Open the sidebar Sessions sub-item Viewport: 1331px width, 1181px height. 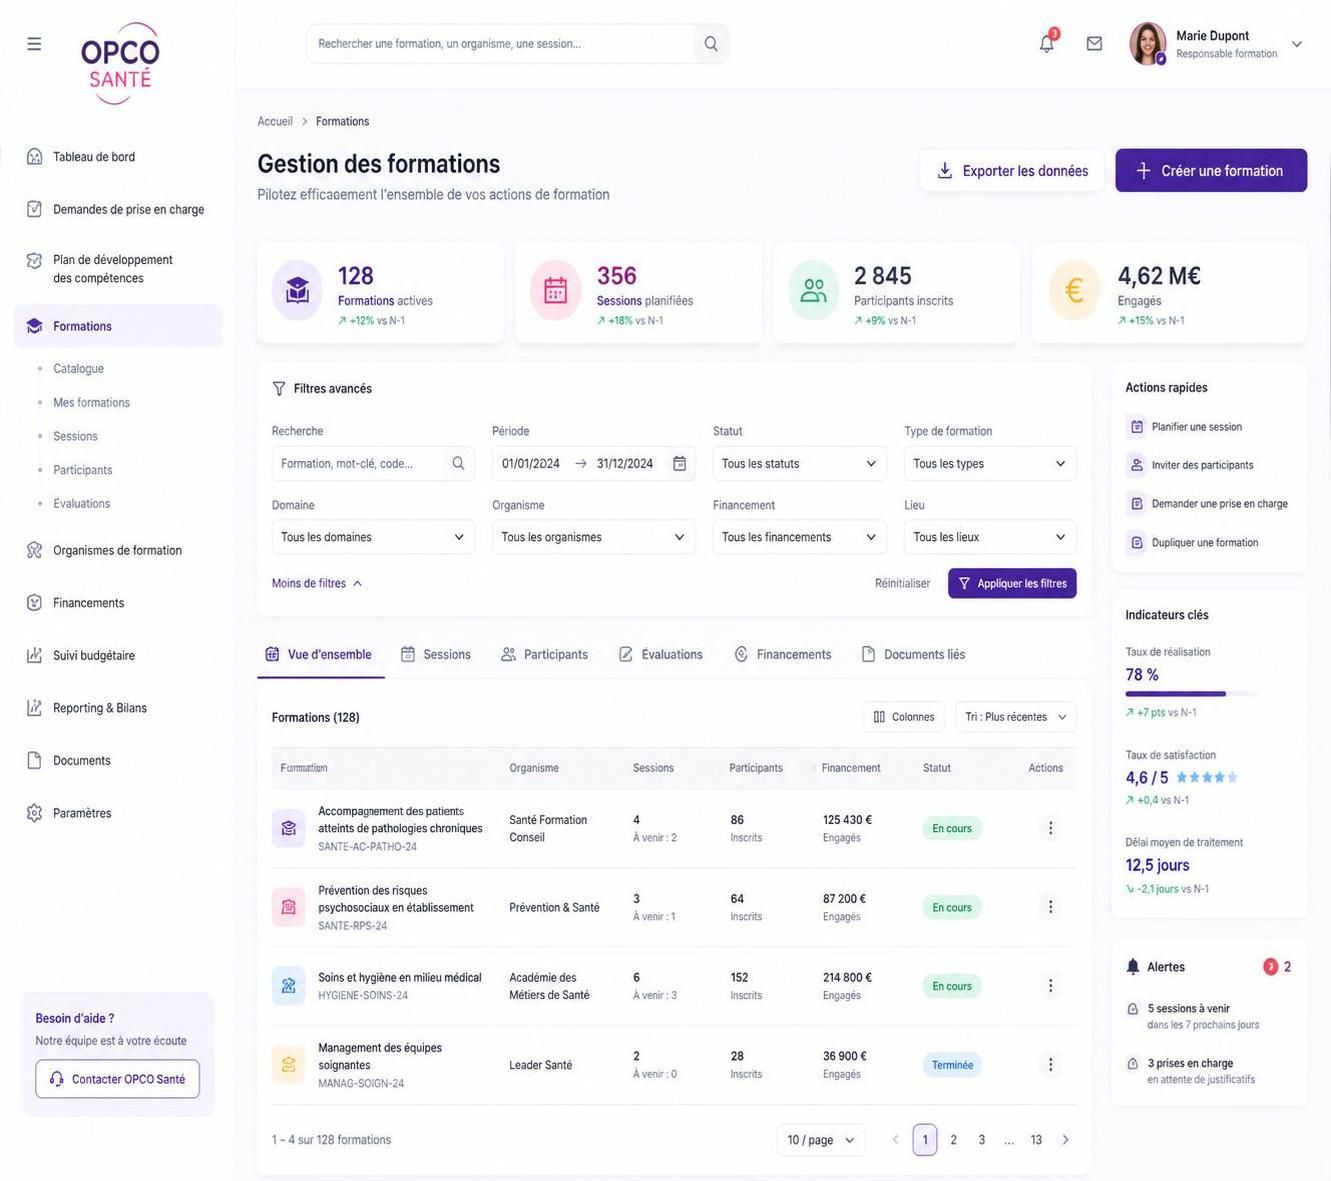(75, 437)
